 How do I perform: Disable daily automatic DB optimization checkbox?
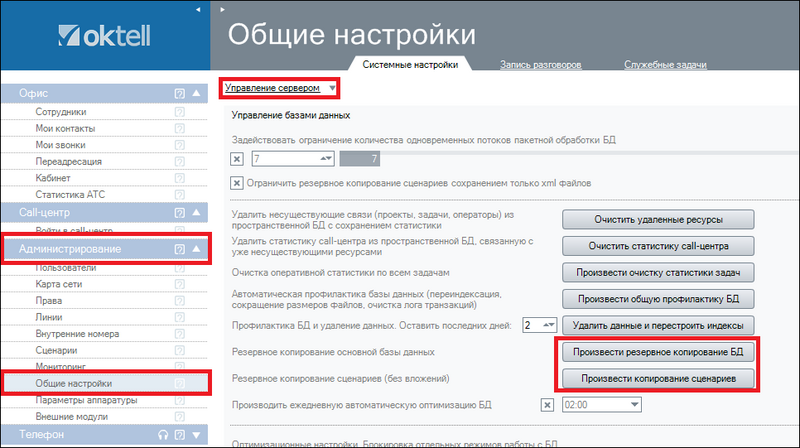coord(547,404)
